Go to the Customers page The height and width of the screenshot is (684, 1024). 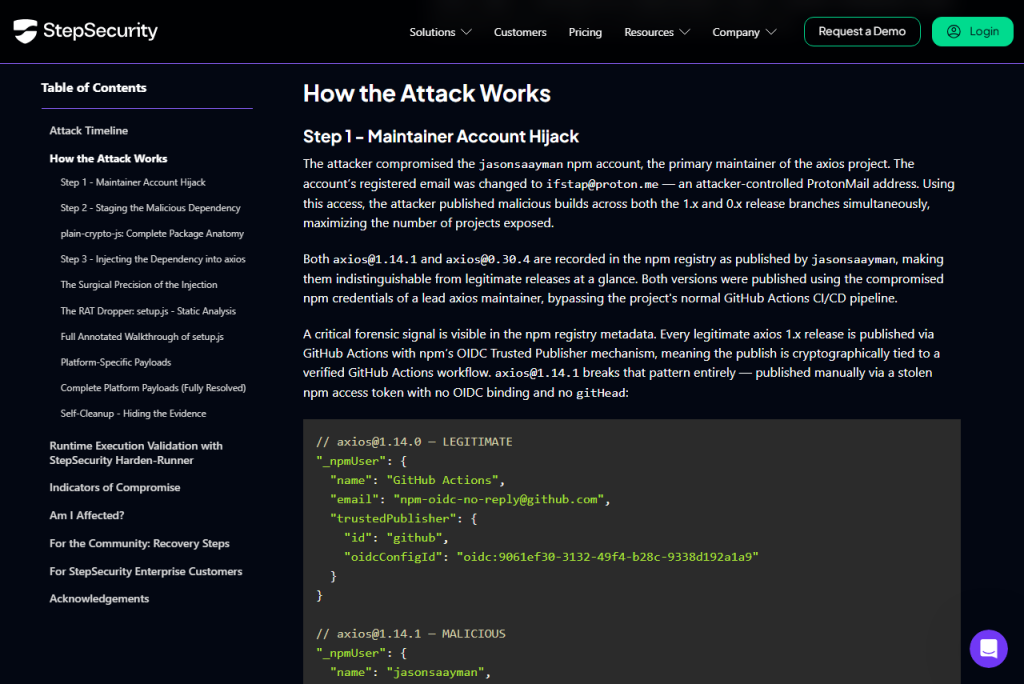tap(520, 32)
